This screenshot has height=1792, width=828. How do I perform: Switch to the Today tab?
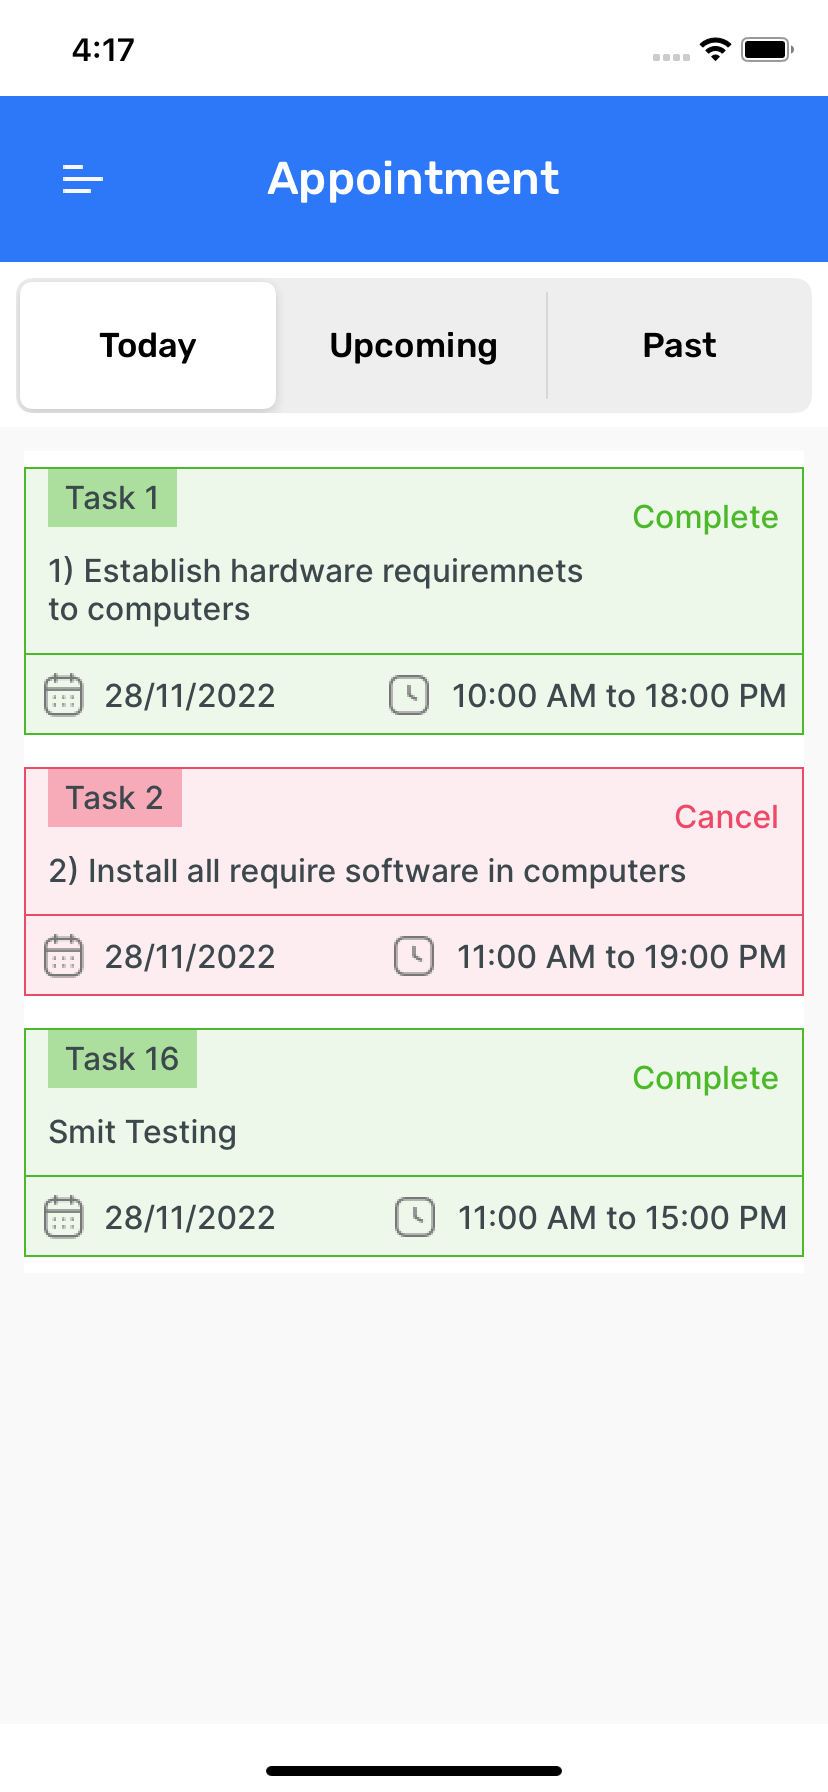pyautogui.click(x=148, y=346)
